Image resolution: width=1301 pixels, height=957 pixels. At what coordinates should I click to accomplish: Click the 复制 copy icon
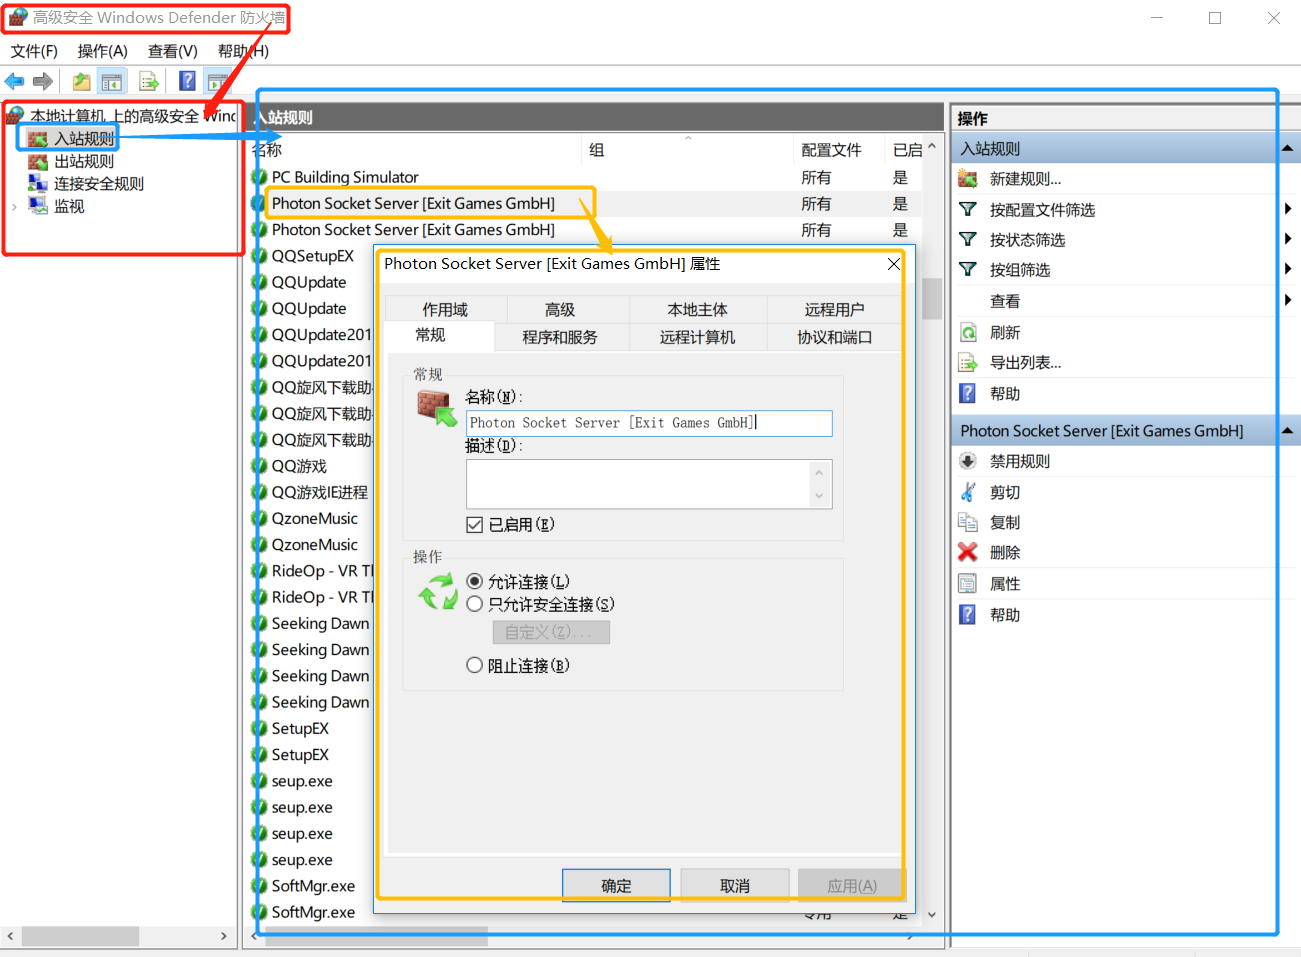point(968,522)
